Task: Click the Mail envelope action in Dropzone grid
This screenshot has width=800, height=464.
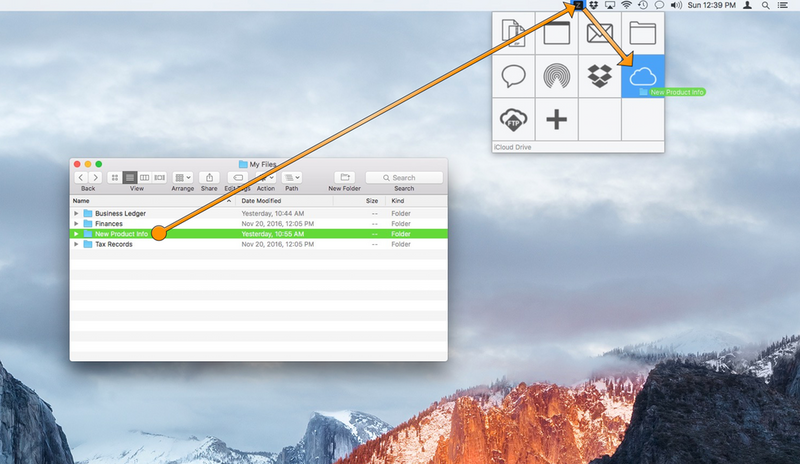Action: click(x=599, y=33)
